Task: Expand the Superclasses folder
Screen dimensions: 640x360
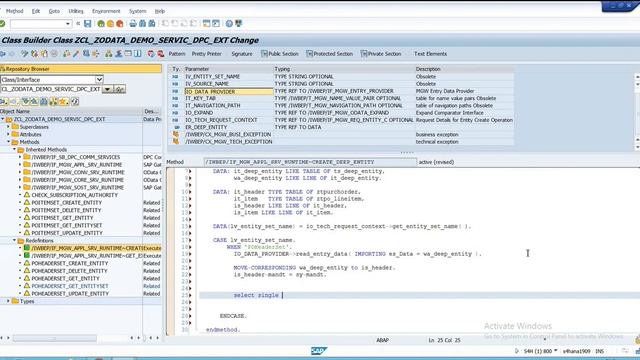Action: click(x=9, y=127)
